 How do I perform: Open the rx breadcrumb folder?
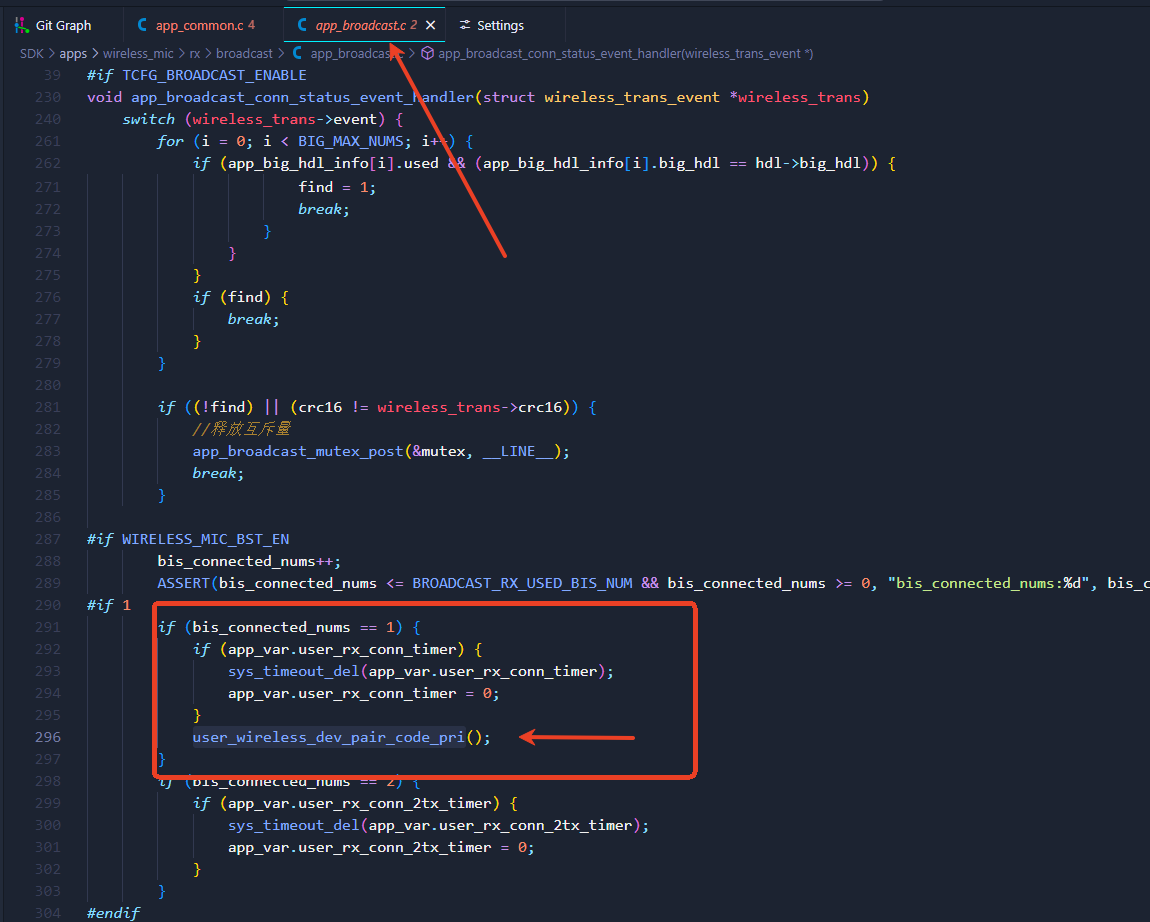point(194,54)
